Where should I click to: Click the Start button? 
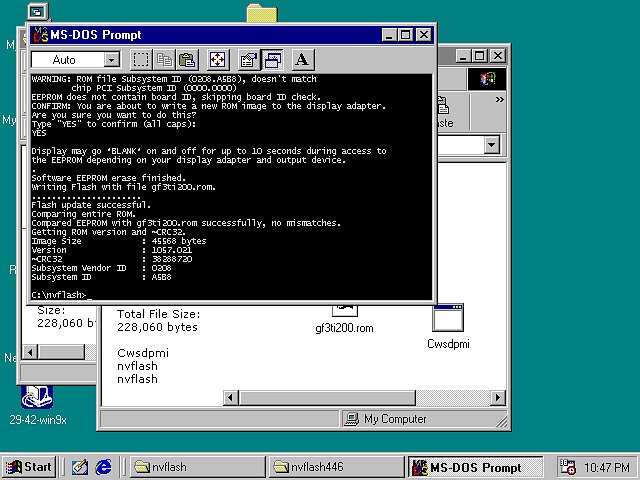pos(29,467)
